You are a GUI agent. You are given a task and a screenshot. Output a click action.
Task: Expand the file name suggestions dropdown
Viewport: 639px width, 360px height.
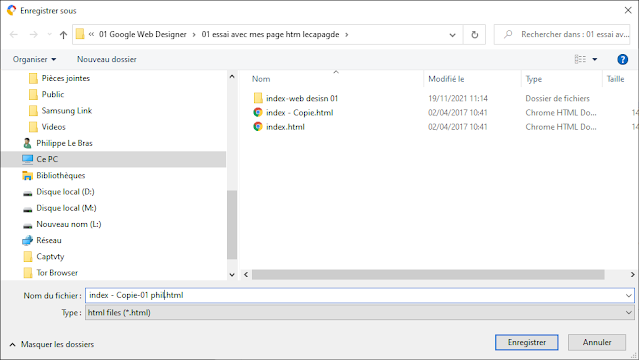coord(628,296)
